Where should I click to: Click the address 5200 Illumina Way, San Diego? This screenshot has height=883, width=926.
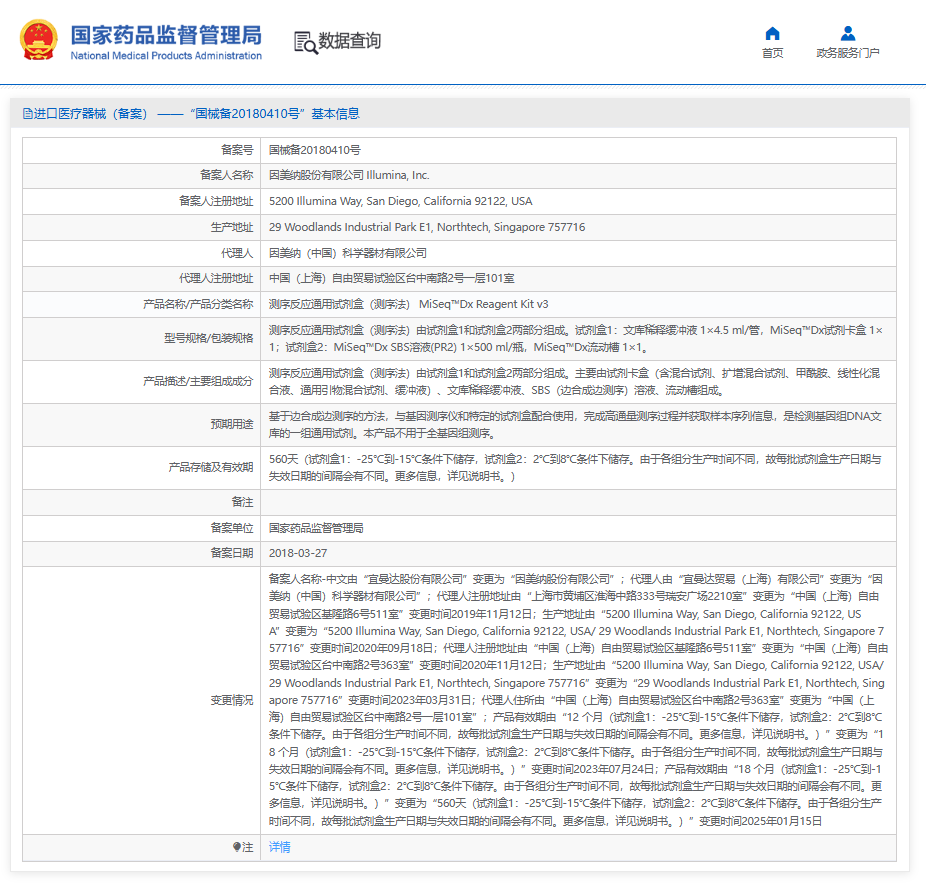coord(400,201)
